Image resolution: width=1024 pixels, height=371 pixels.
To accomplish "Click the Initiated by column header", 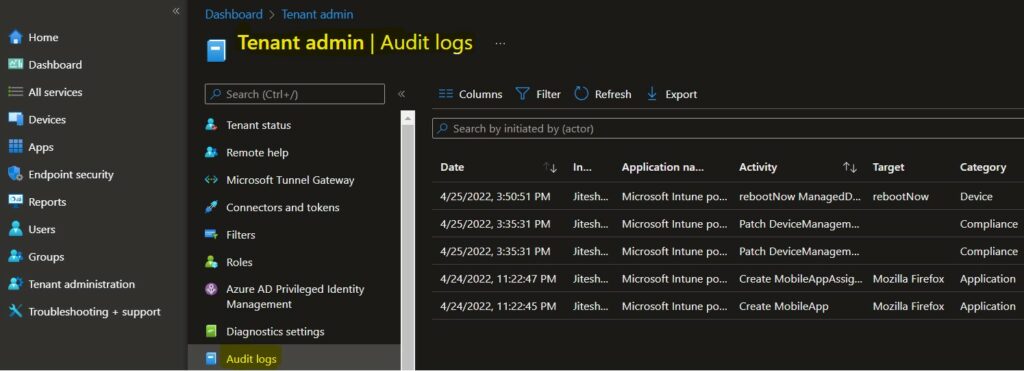I will click(x=583, y=167).
